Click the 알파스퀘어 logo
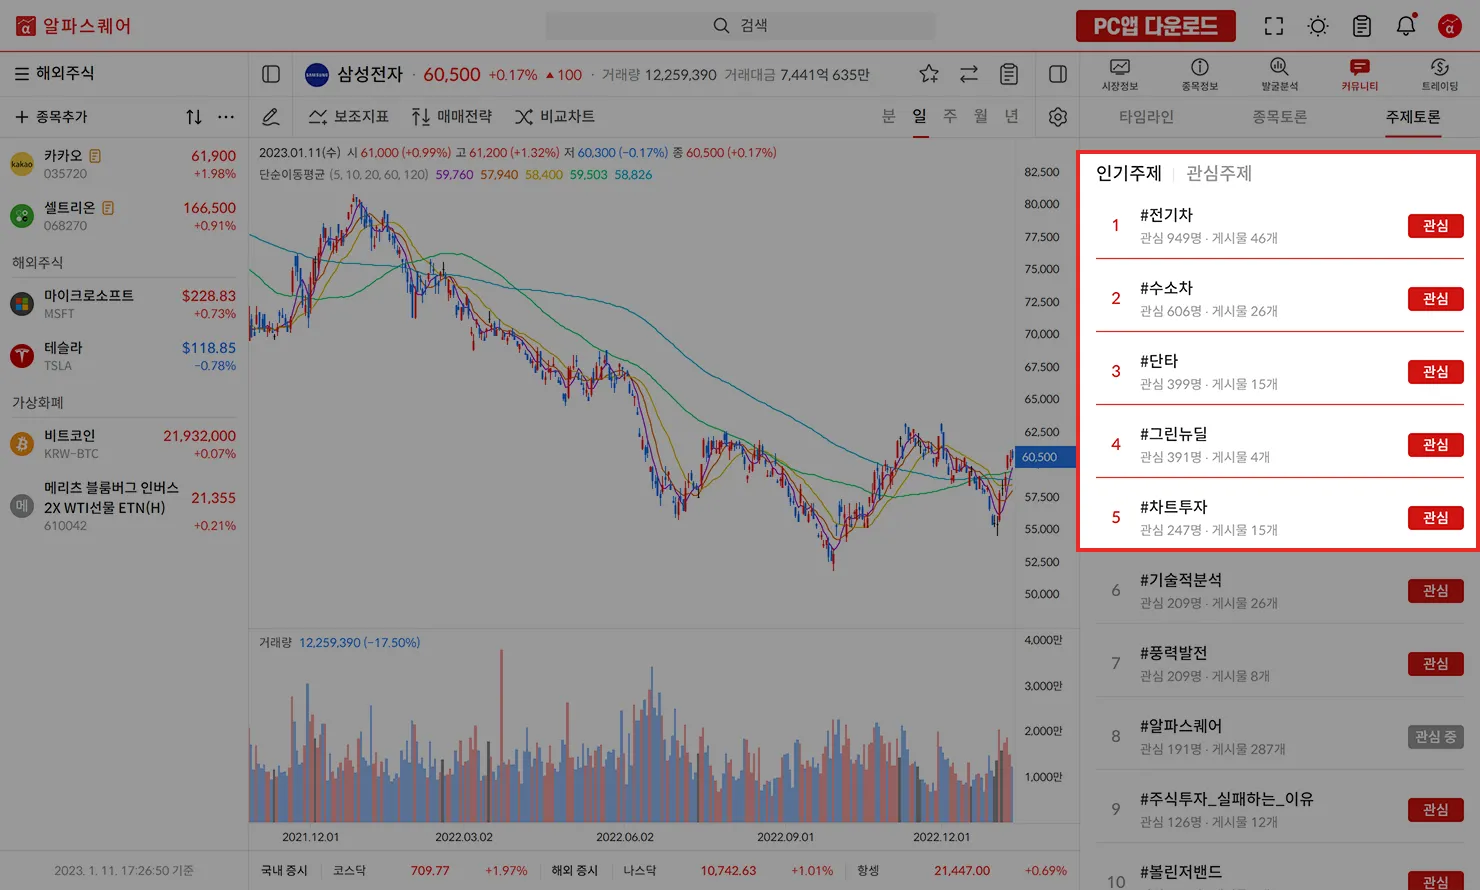The image size is (1480, 890). (x=74, y=26)
